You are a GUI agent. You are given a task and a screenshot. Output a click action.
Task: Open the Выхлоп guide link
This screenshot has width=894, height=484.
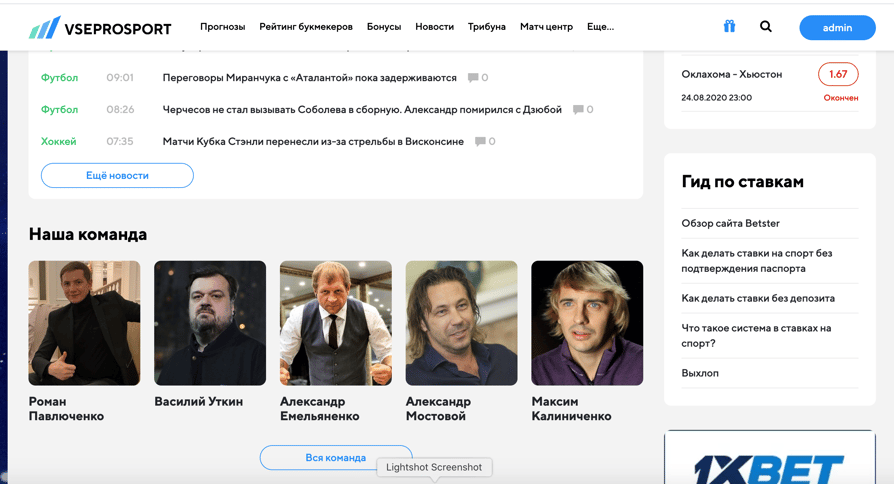click(x=700, y=373)
